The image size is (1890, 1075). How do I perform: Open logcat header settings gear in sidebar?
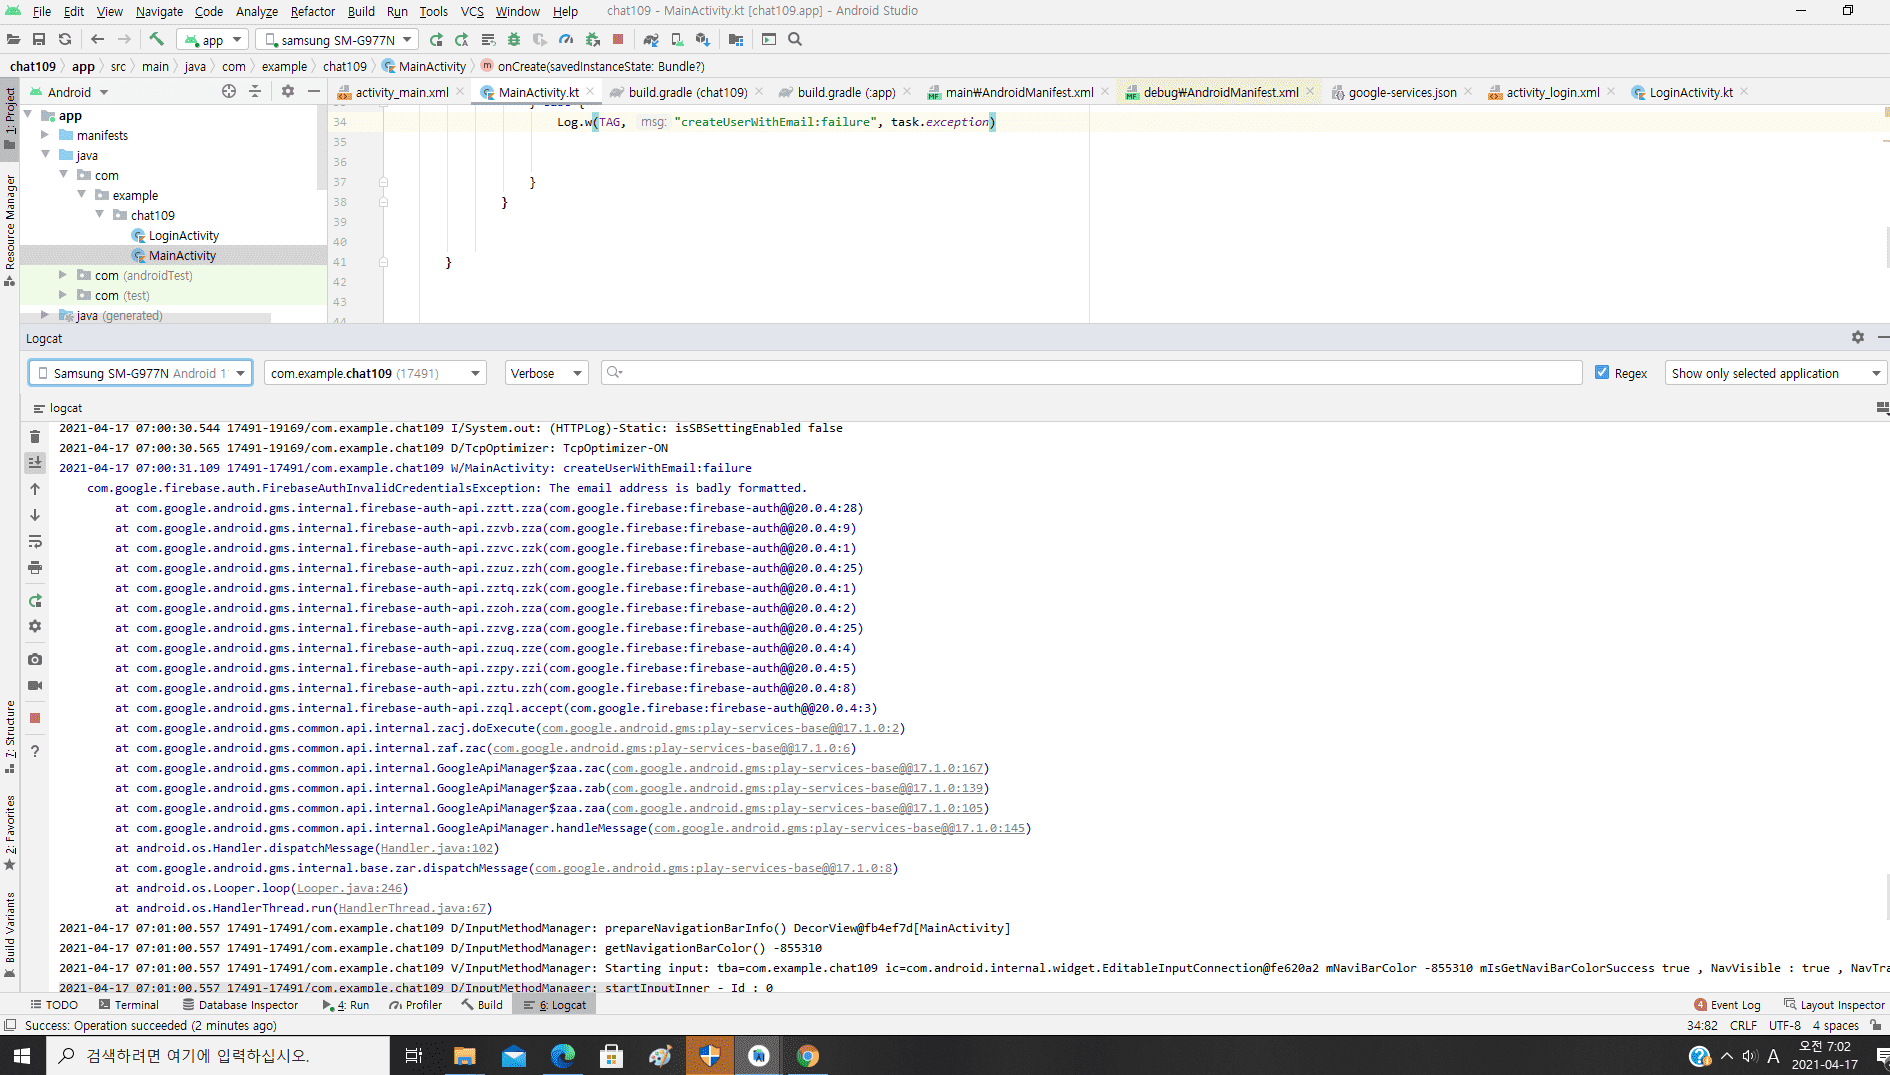[35, 626]
